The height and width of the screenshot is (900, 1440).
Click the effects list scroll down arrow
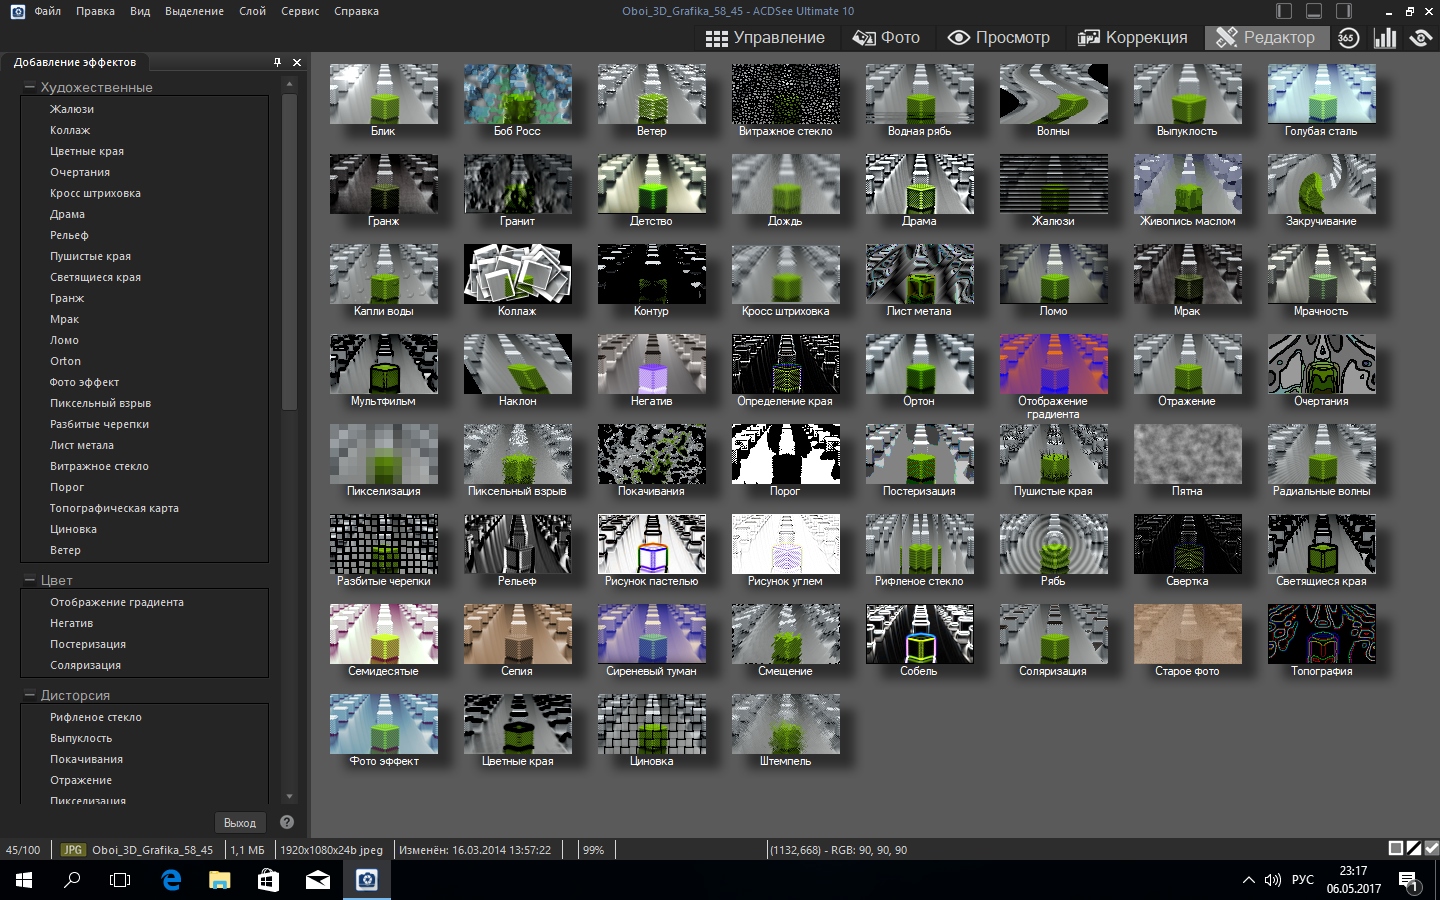[289, 797]
